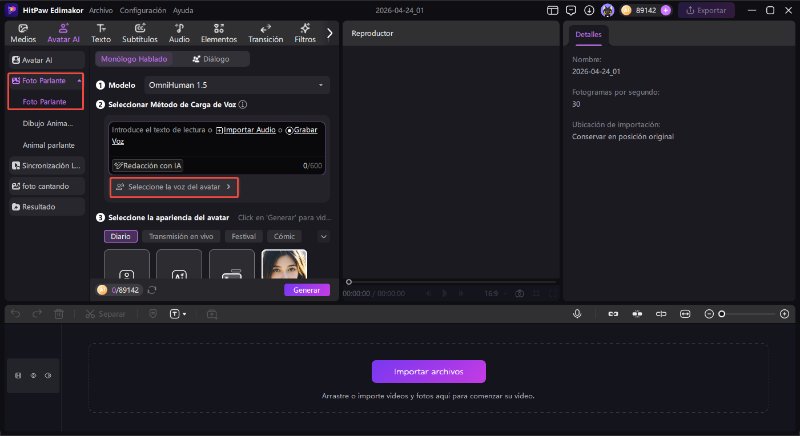Click the delete trash icon

click(x=59, y=314)
